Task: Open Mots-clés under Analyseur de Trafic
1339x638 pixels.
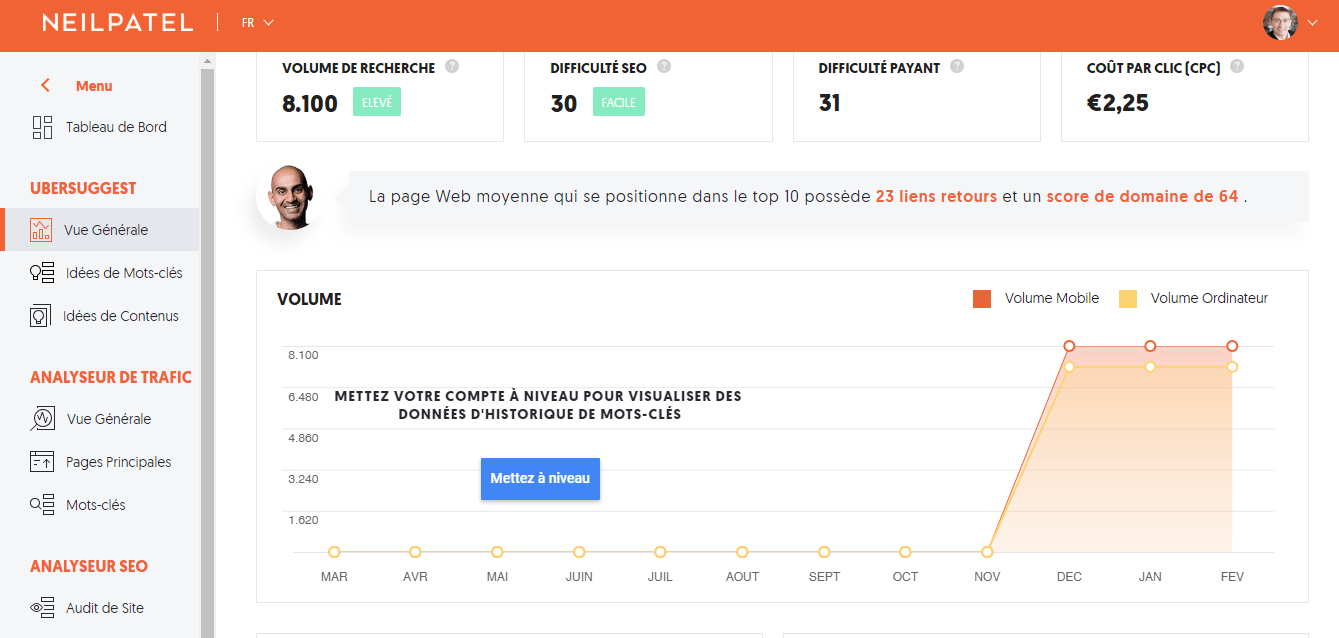Action: click(96, 505)
